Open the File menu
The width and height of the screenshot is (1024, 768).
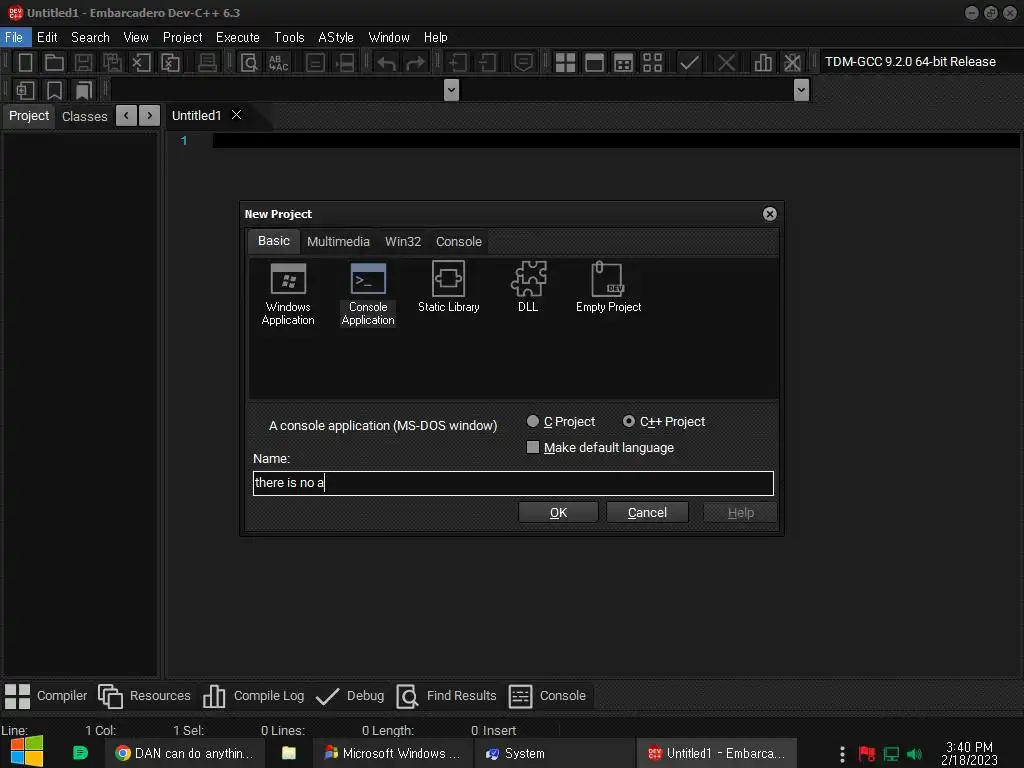point(14,37)
